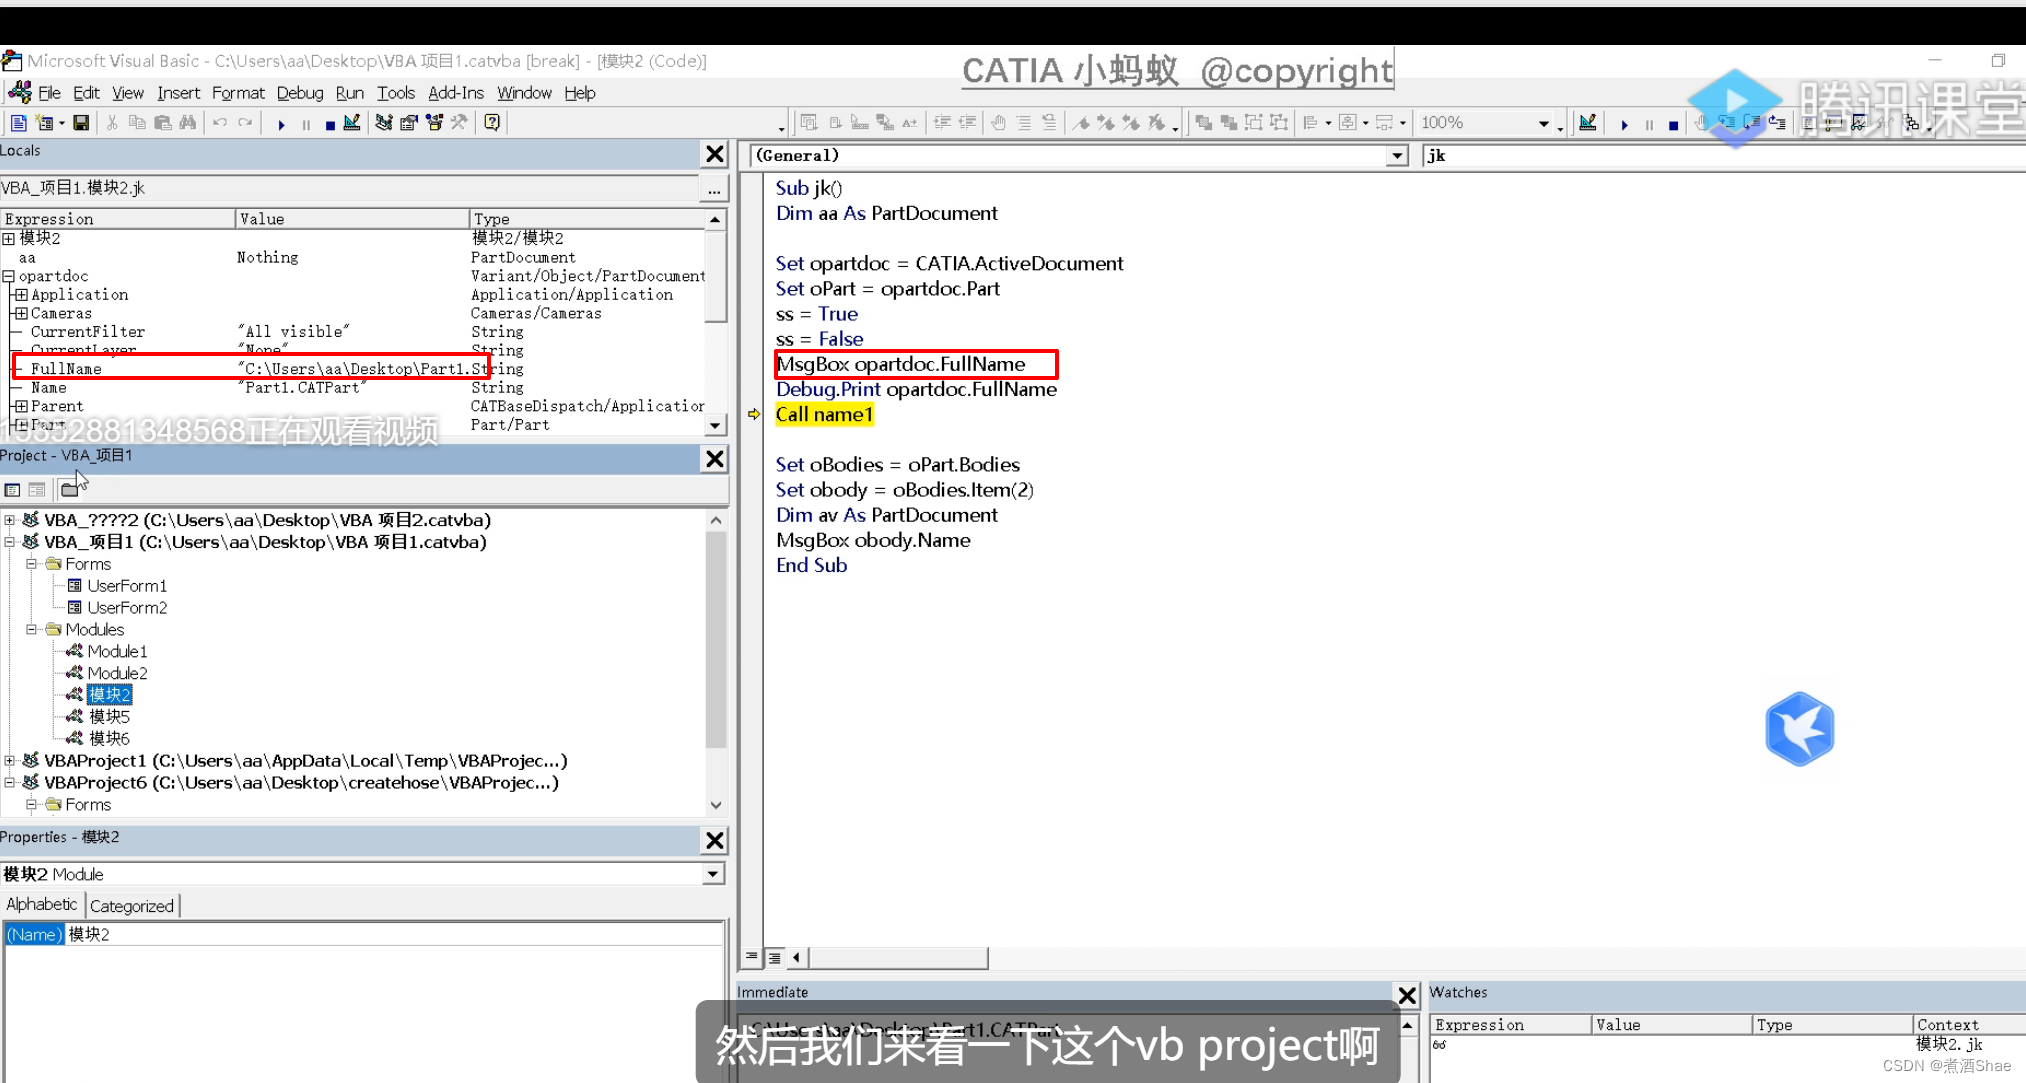2026x1083 pixels.
Task: Open the Run menu
Action: [x=350, y=93]
